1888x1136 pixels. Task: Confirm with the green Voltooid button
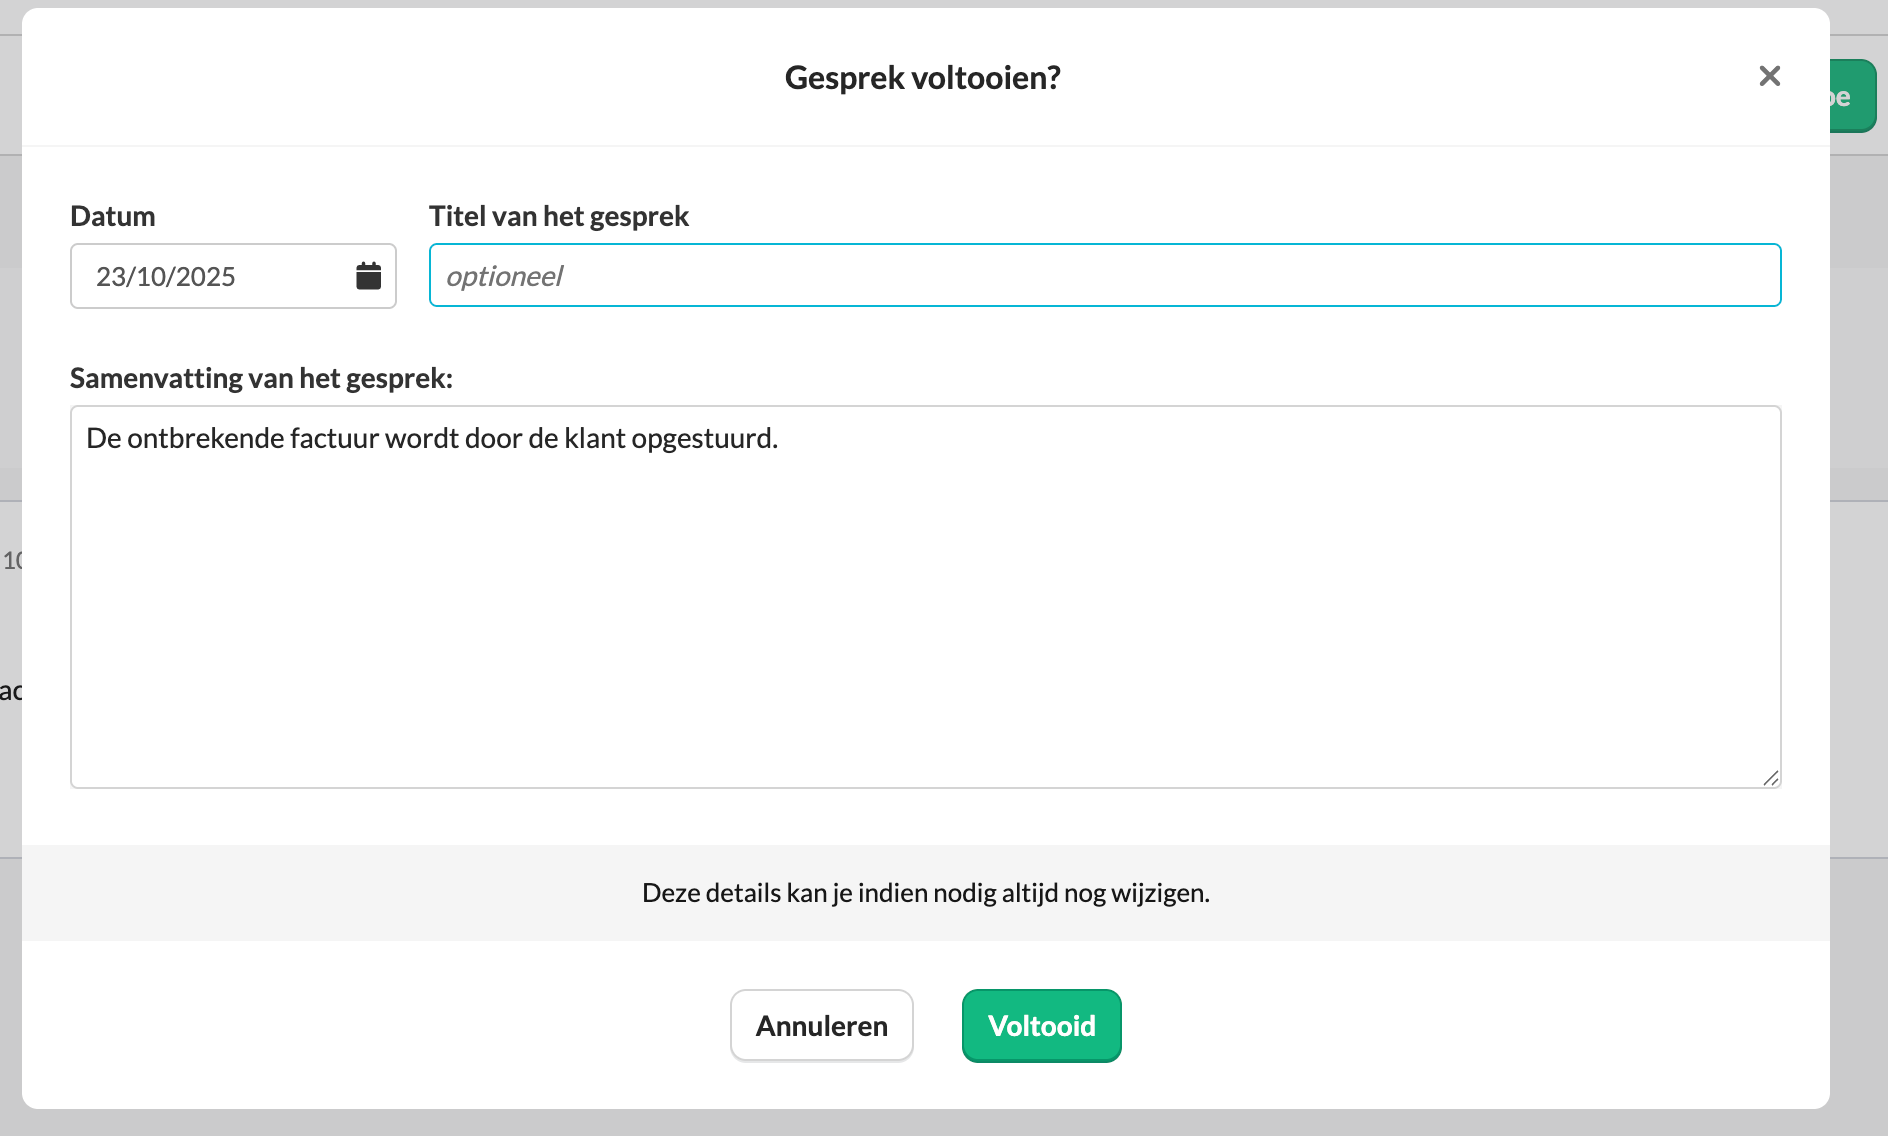tap(1041, 1026)
